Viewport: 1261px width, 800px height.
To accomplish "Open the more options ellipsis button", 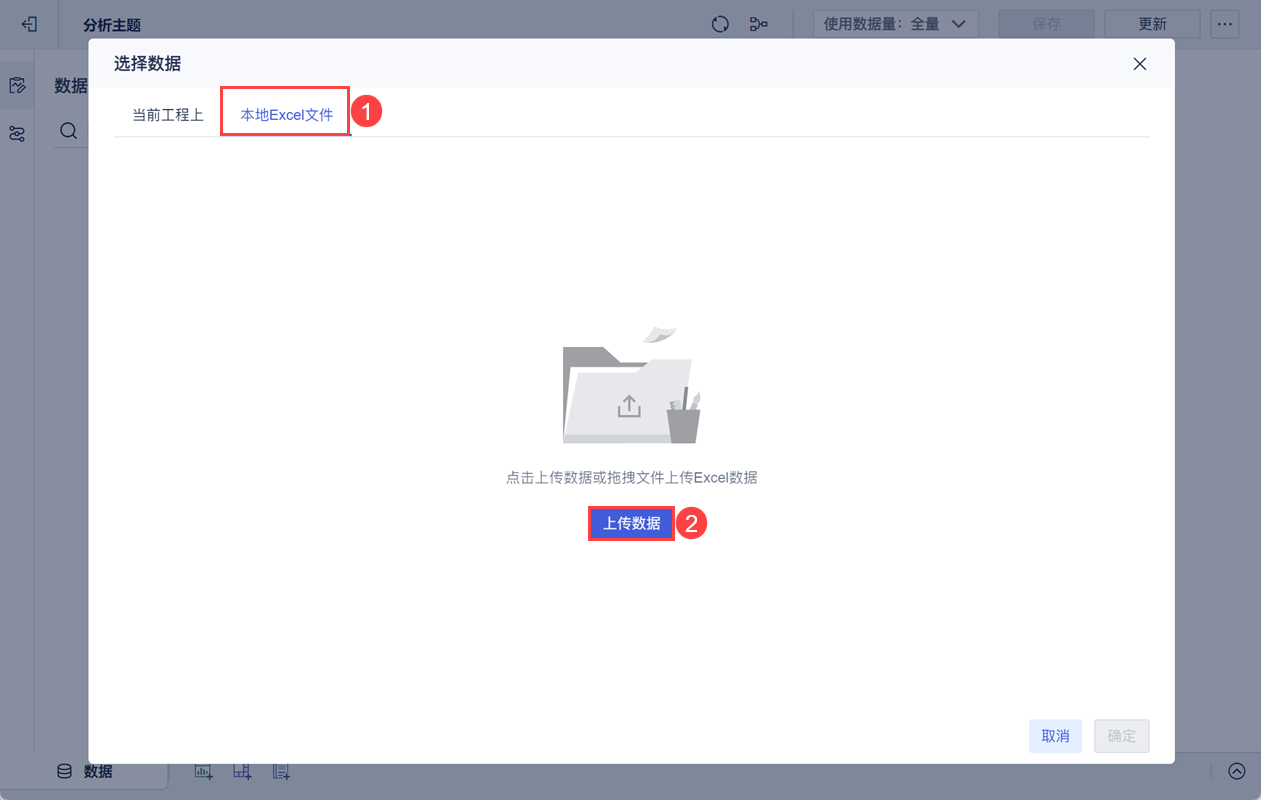I will pyautogui.click(x=1226, y=24).
